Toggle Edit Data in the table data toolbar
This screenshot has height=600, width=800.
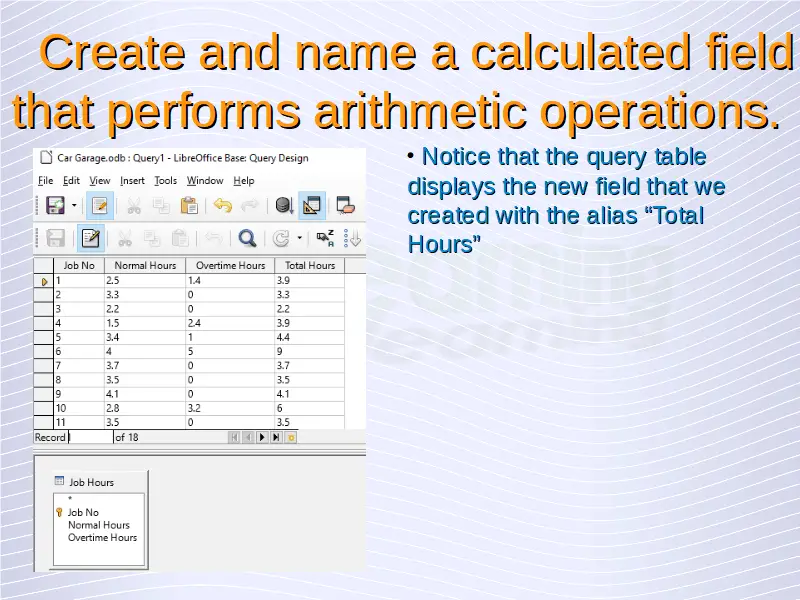pos(91,238)
